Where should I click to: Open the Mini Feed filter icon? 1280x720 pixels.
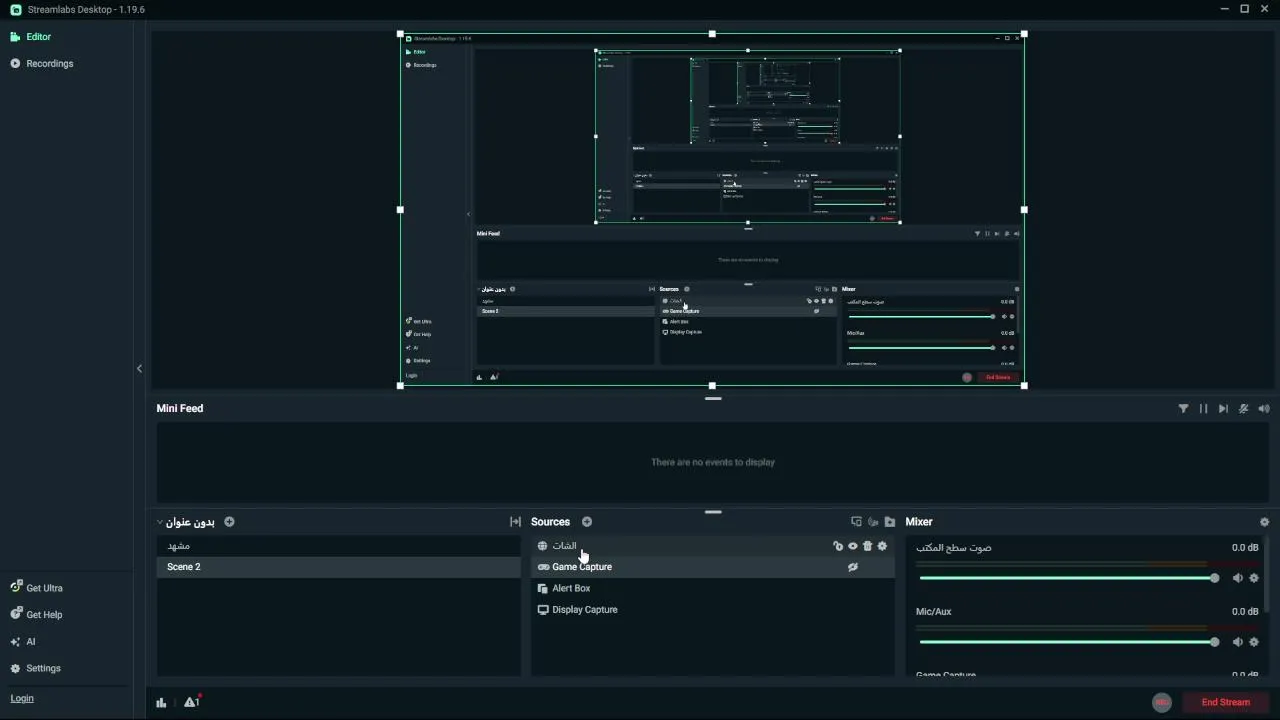[x=1183, y=408]
